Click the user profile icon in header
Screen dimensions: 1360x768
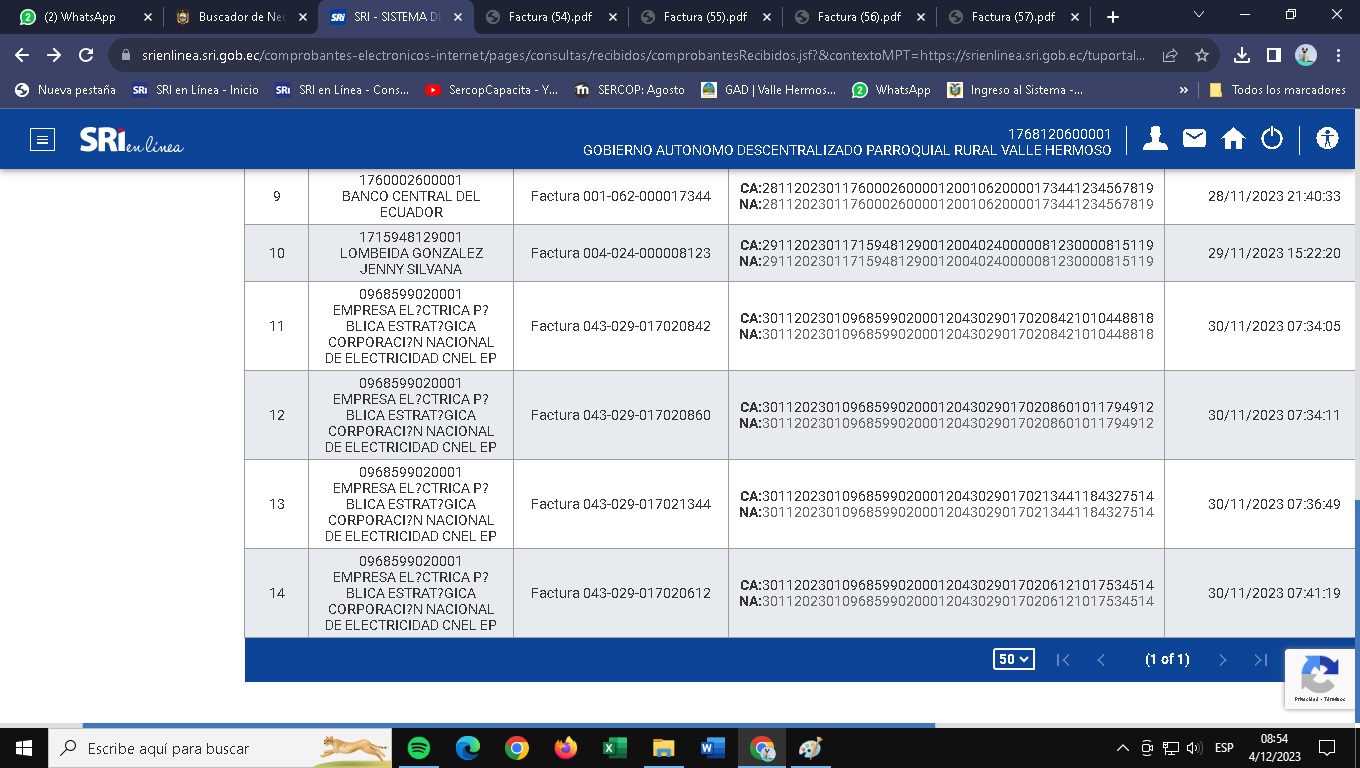[x=1155, y=139]
